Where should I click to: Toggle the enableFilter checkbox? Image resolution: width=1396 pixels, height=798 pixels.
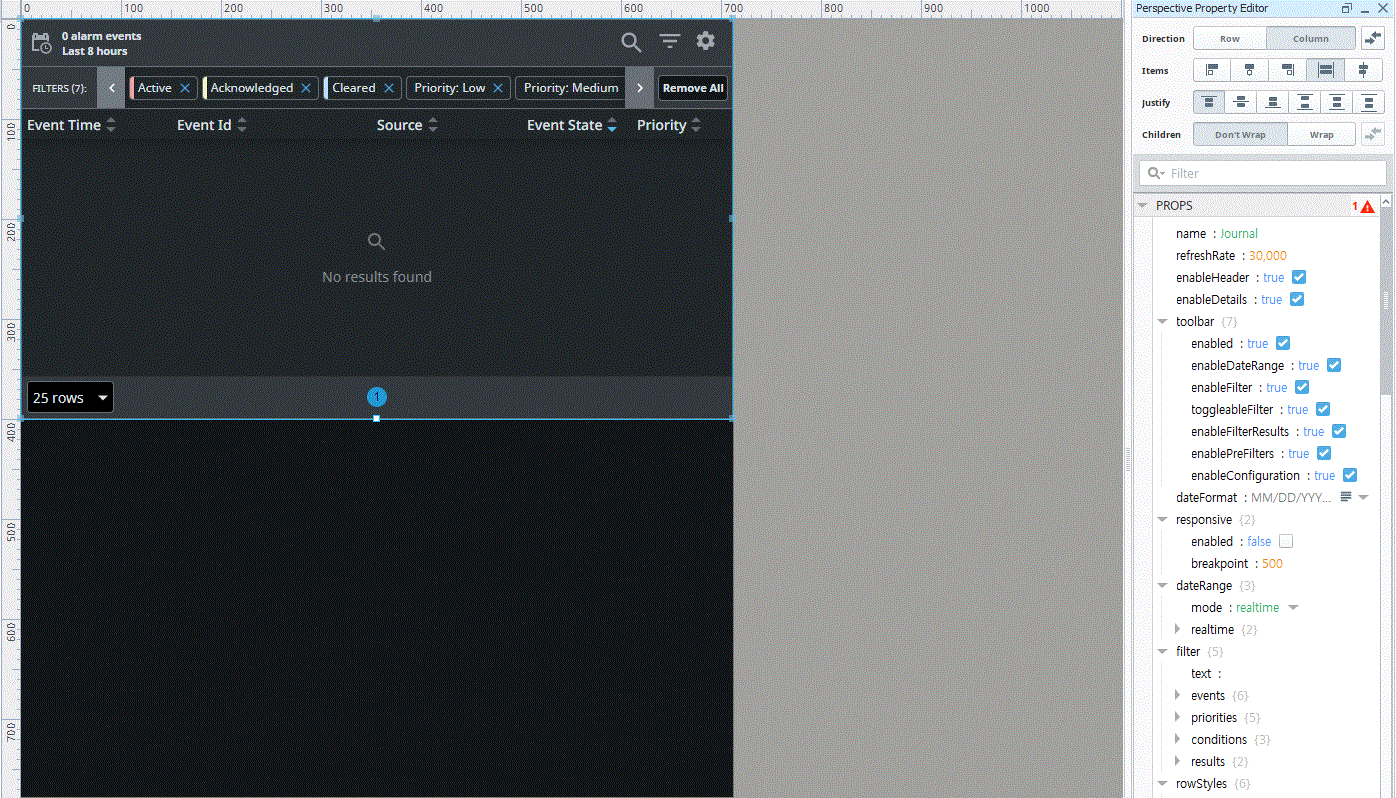[x=1302, y=388]
